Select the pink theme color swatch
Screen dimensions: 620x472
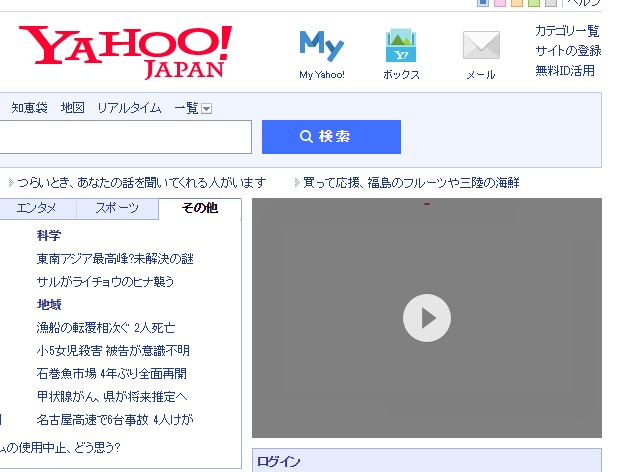tap(500, 3)
